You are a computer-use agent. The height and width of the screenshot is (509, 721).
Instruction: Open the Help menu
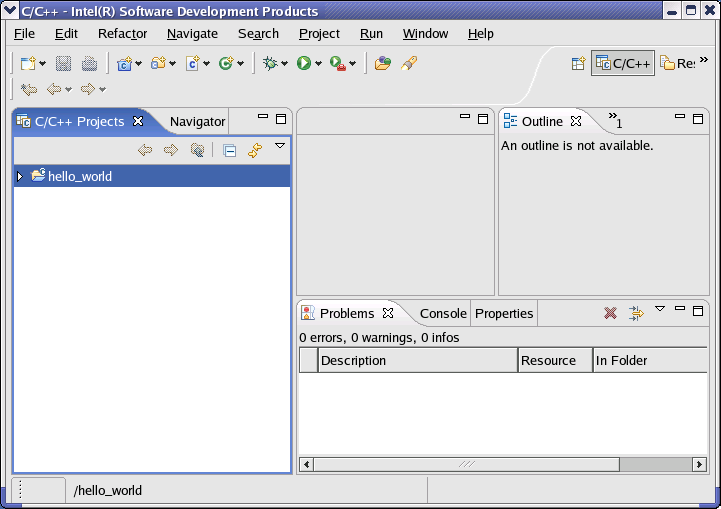tap(481, 34)
